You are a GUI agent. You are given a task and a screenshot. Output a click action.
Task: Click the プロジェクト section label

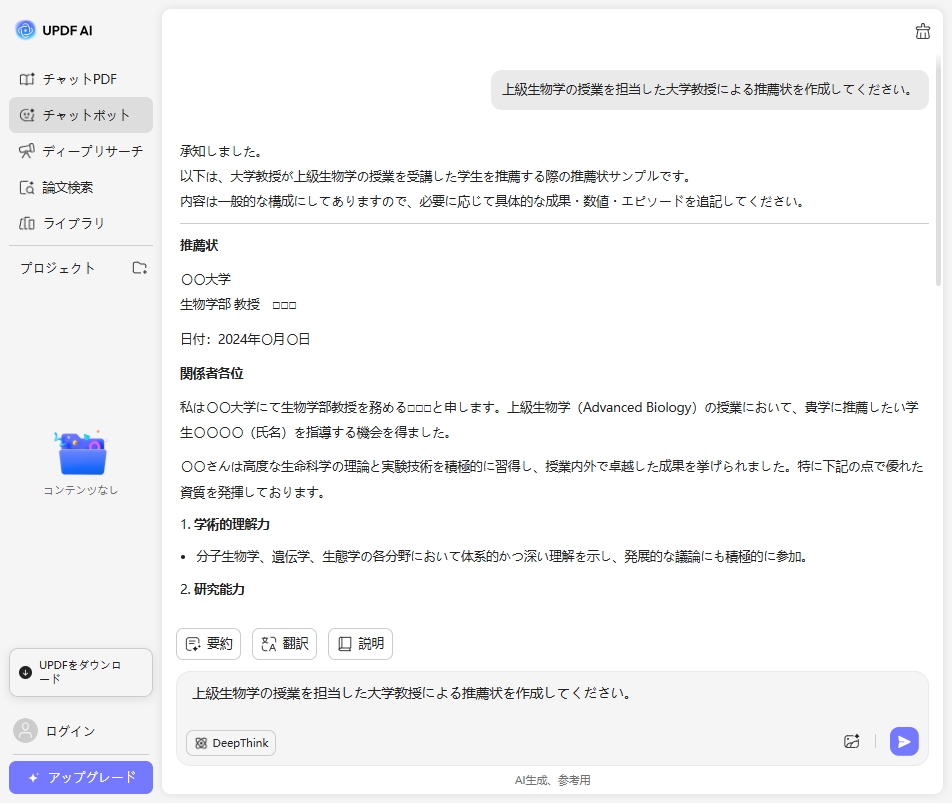coord(58,268)
